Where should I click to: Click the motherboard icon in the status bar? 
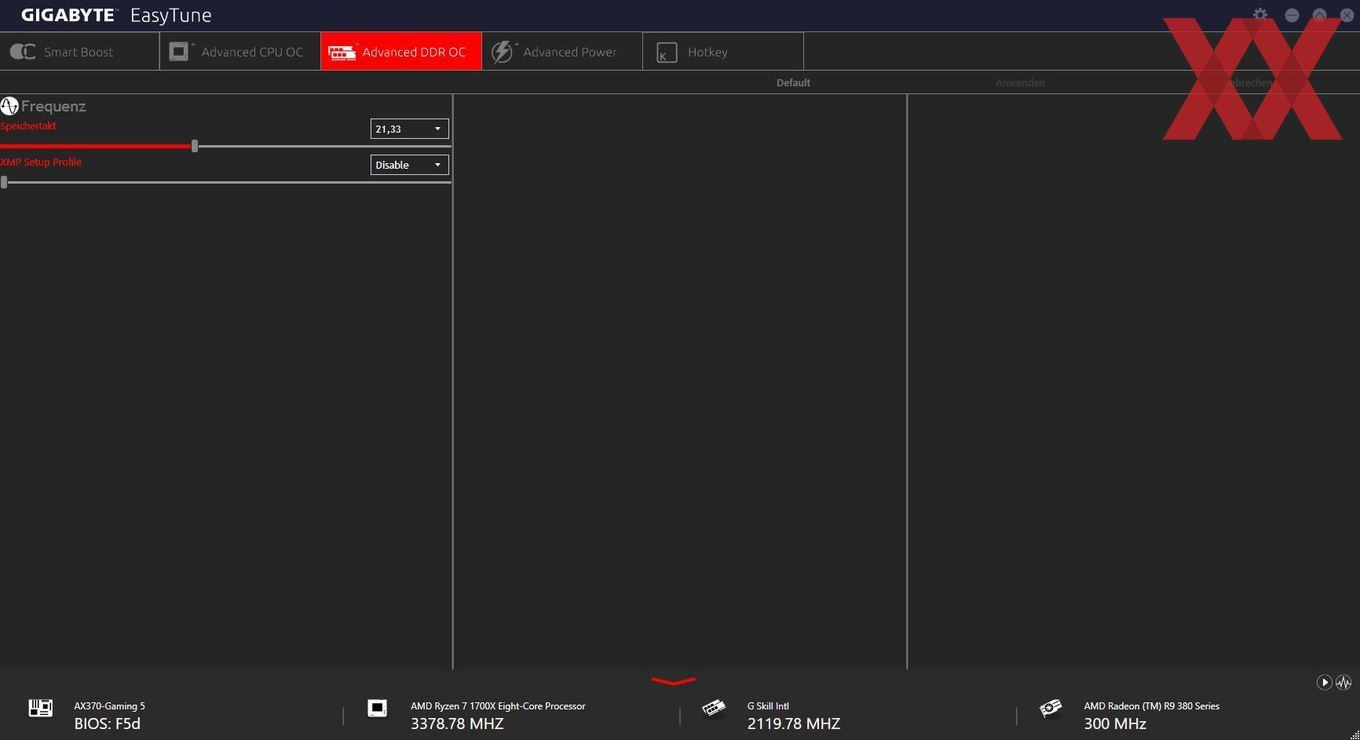[41, 708]
